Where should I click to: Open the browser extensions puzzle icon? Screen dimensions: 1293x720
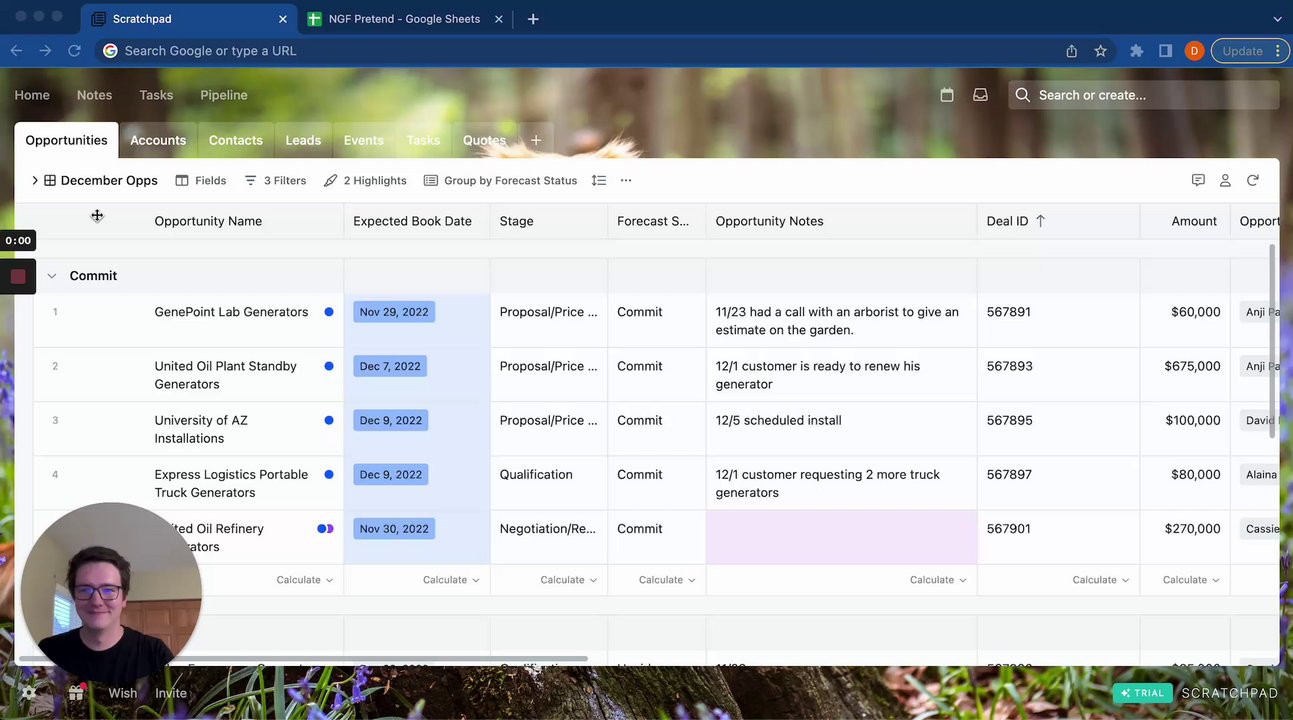(x=1137, y=51)
